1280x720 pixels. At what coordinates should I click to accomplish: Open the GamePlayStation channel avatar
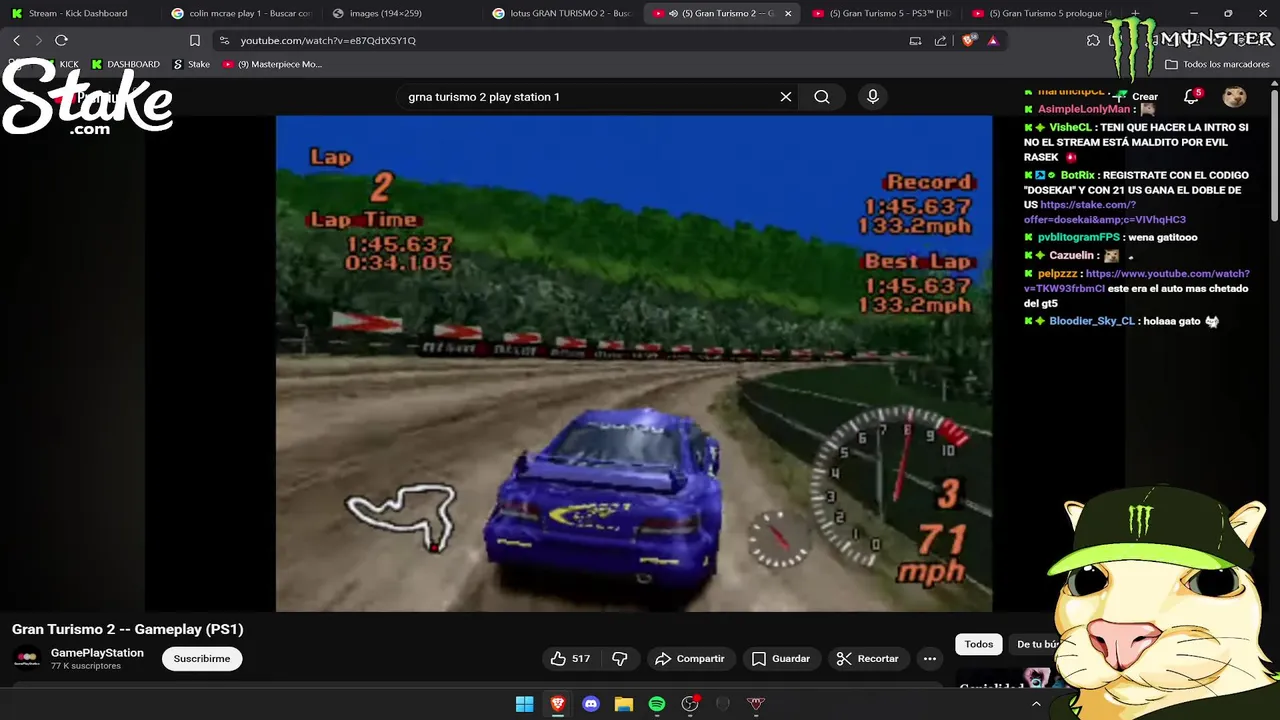pyautogui.click(x=27, y=658)
